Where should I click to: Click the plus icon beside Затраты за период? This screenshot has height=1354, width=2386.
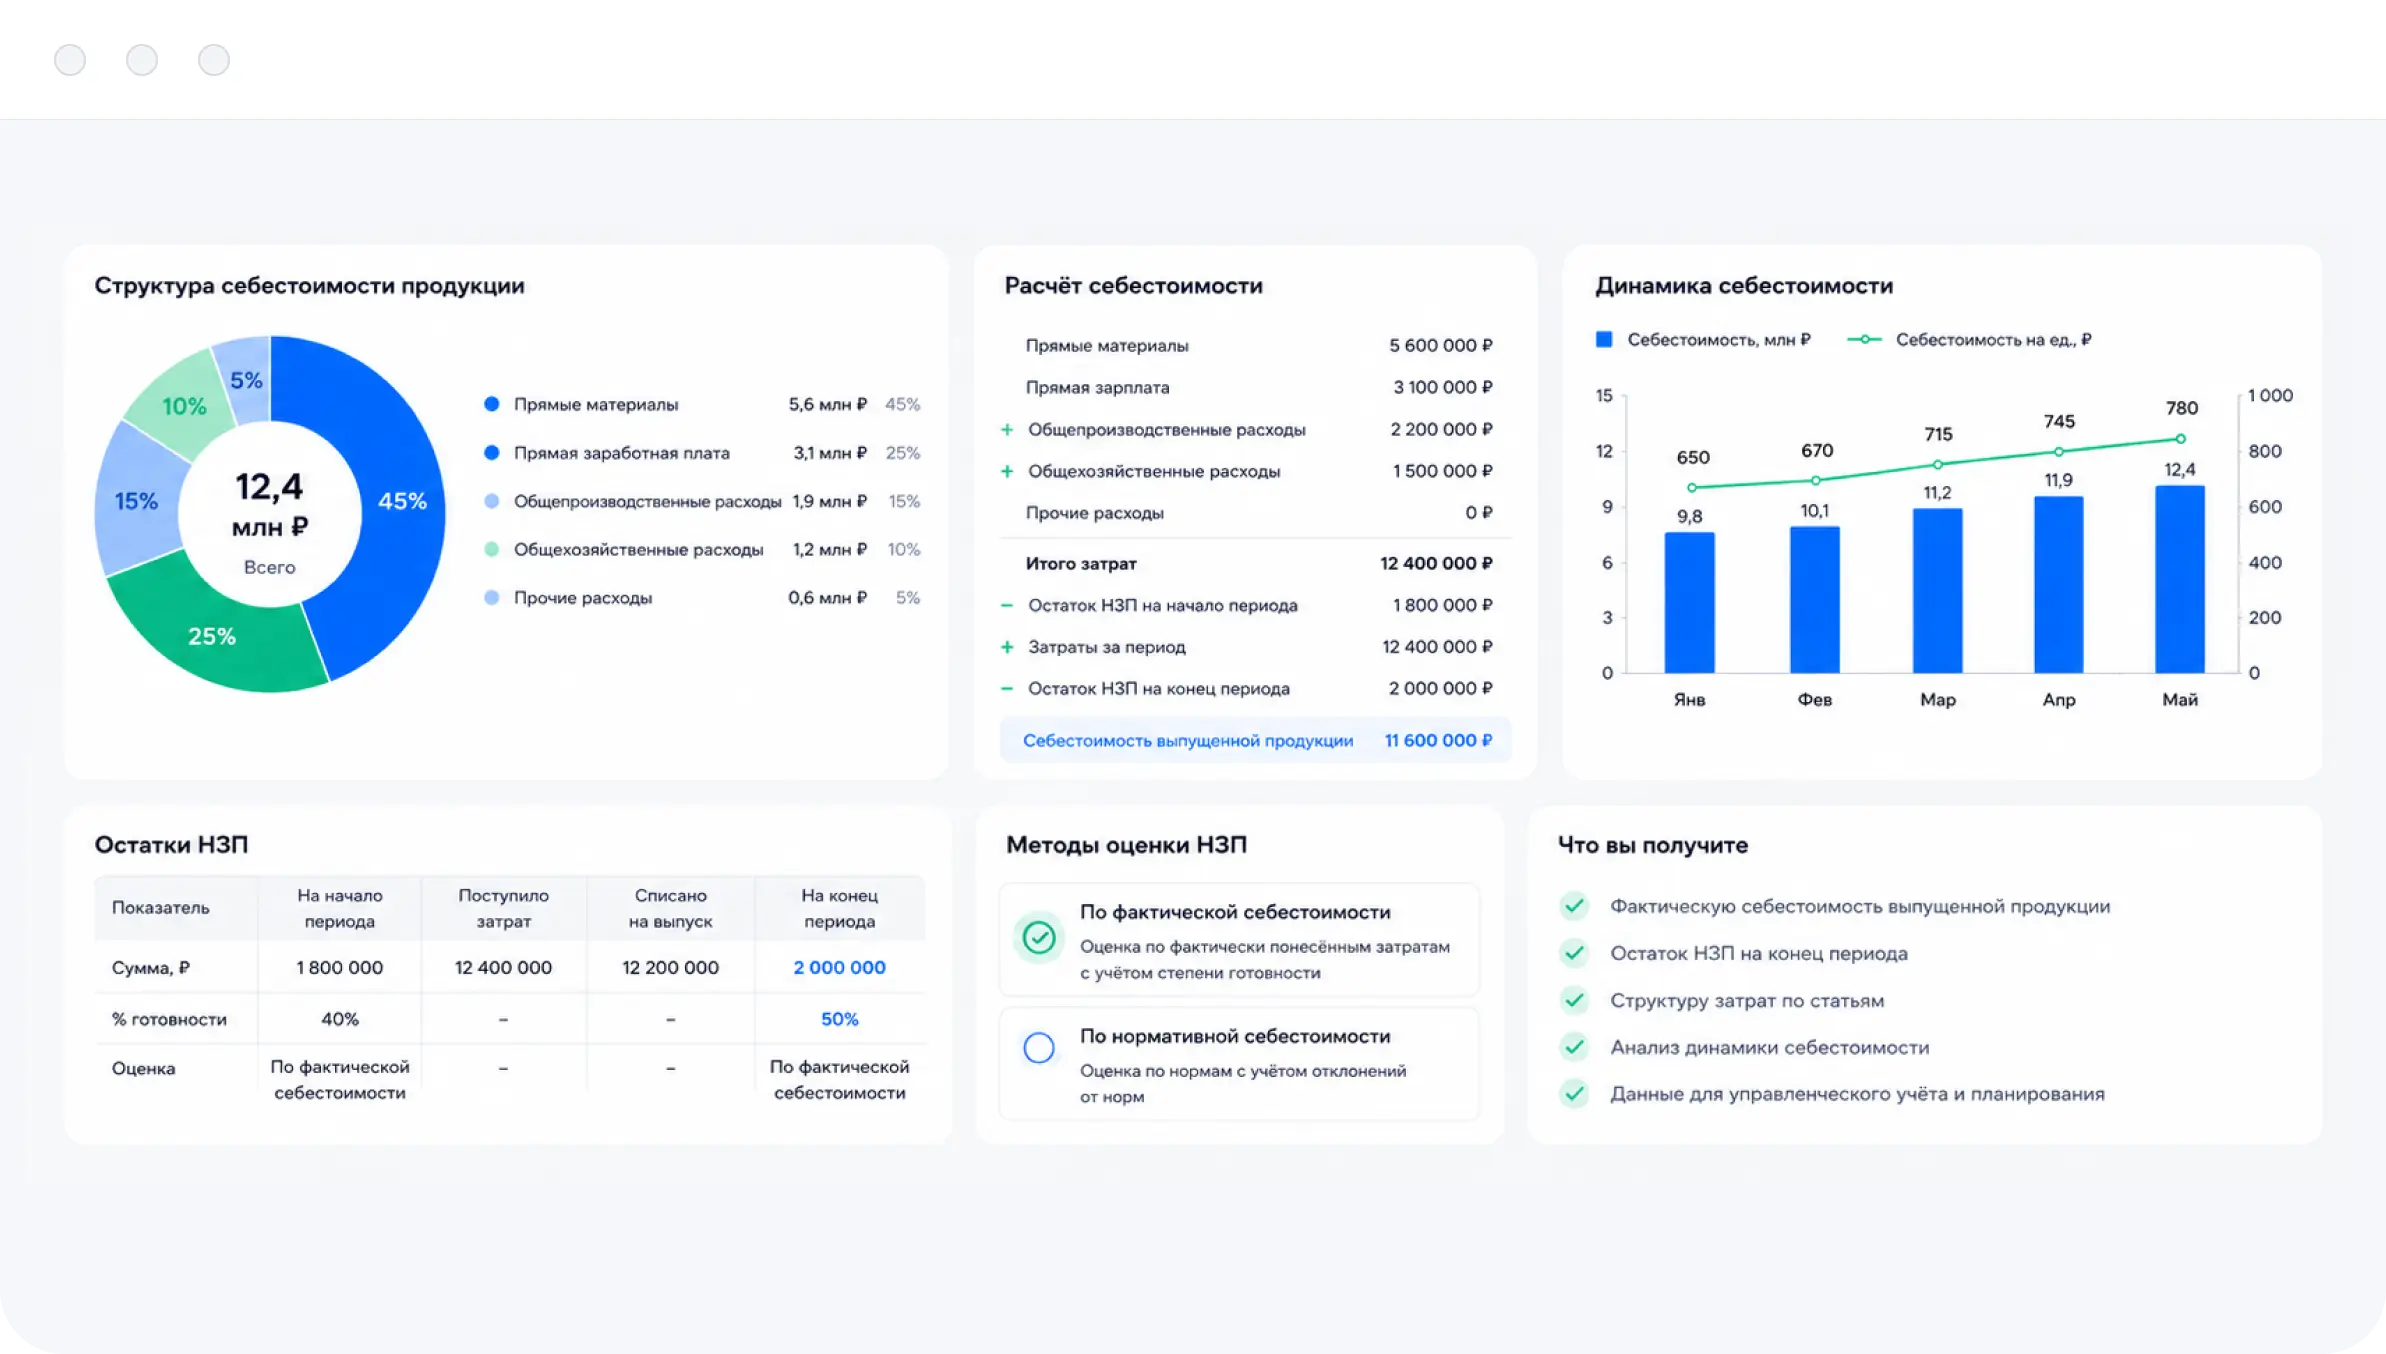pyautogui.click(x=1007, y=647)
